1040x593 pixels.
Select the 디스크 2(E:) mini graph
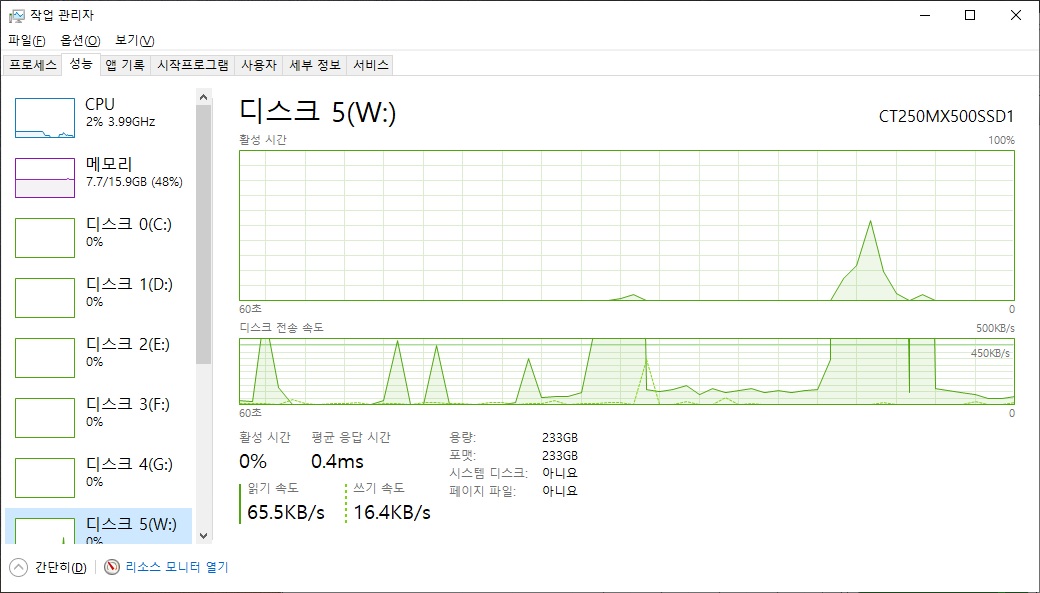point(45,358)
